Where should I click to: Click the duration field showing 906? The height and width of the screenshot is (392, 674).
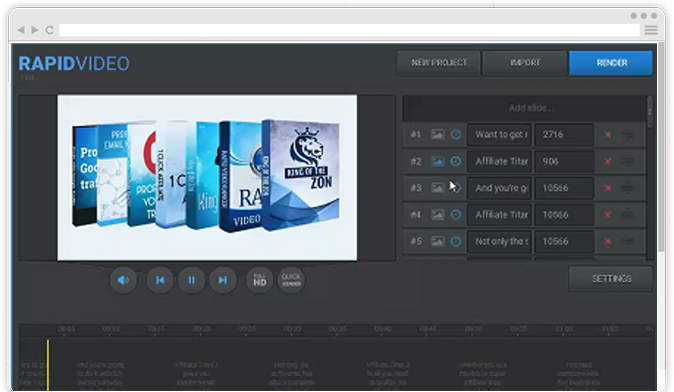pos(564,161)
